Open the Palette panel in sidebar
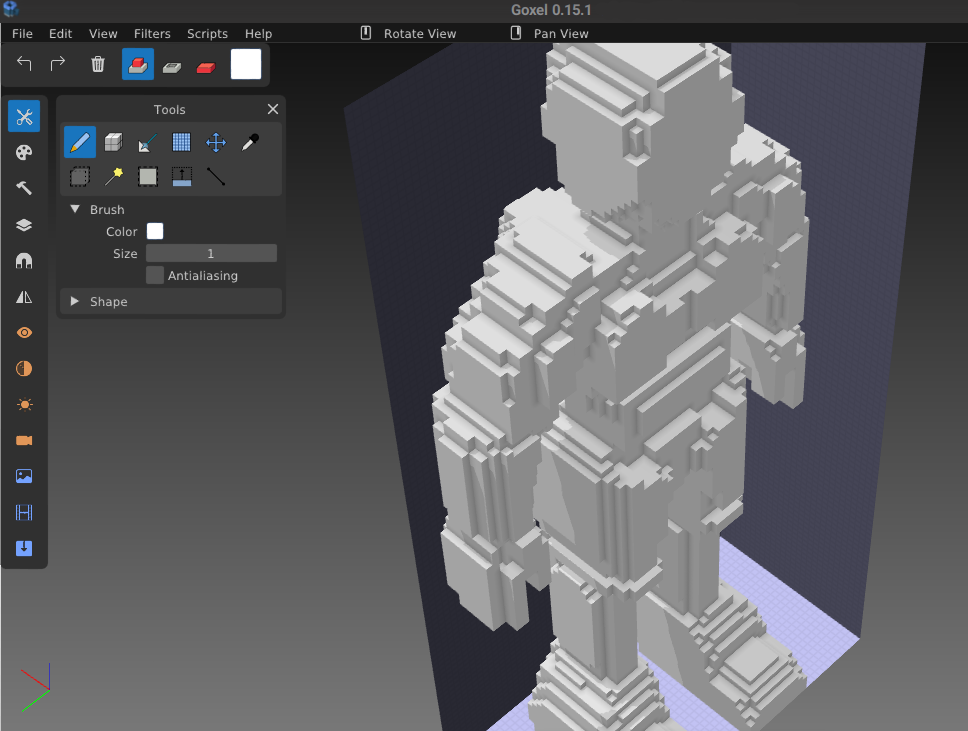Screen dimensions: 968x731 pos(24,153)
